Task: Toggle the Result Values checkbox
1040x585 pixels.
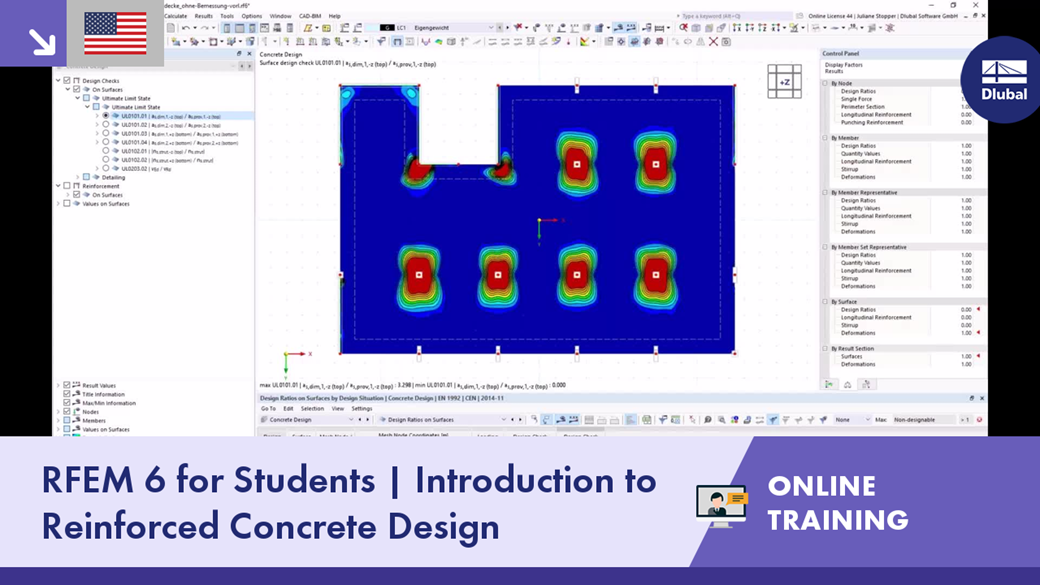Action: tap(67, 385)
